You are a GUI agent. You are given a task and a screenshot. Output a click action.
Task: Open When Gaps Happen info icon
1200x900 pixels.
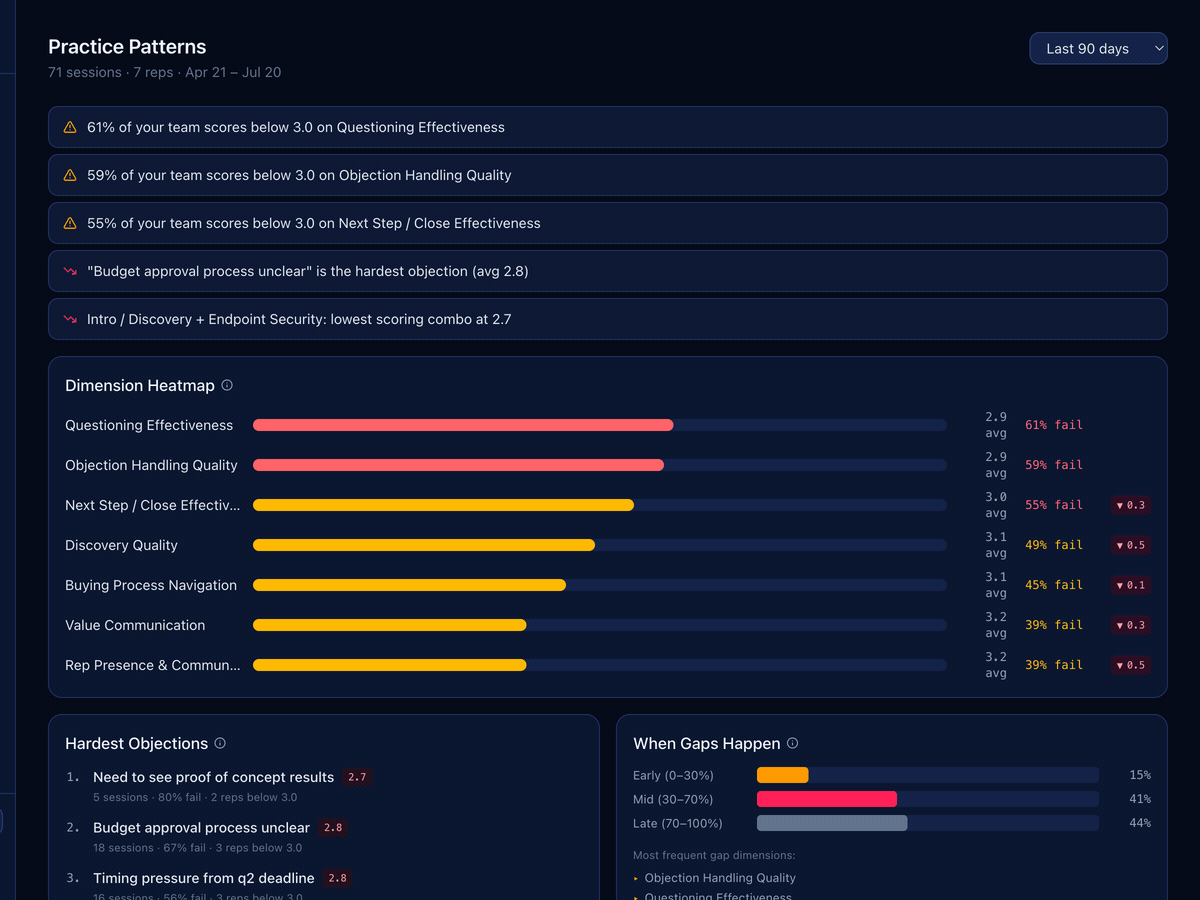click(792, 743)
